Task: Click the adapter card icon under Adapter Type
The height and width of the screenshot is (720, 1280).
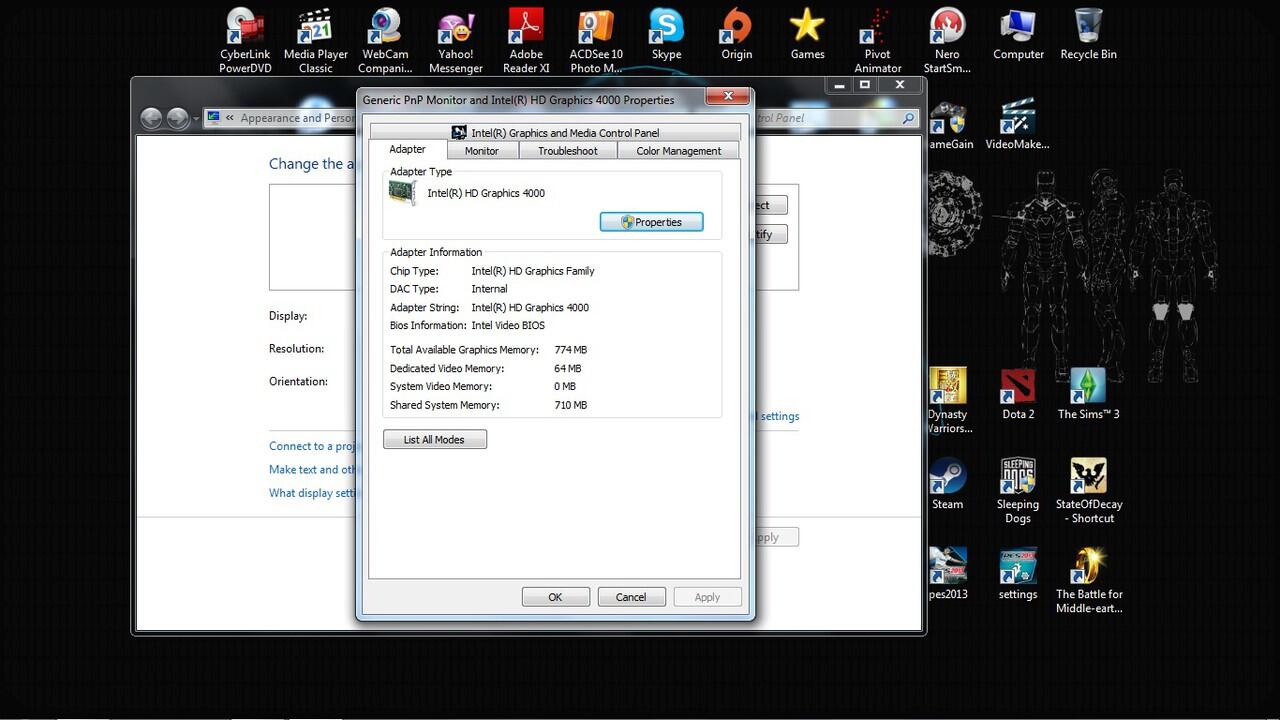Action: tap(403, 192)
